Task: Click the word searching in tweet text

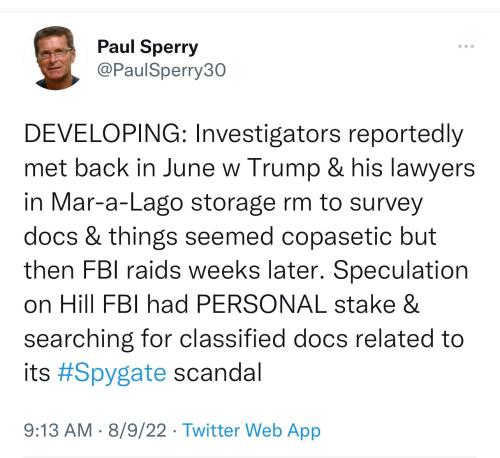Action: coord(79,339)
